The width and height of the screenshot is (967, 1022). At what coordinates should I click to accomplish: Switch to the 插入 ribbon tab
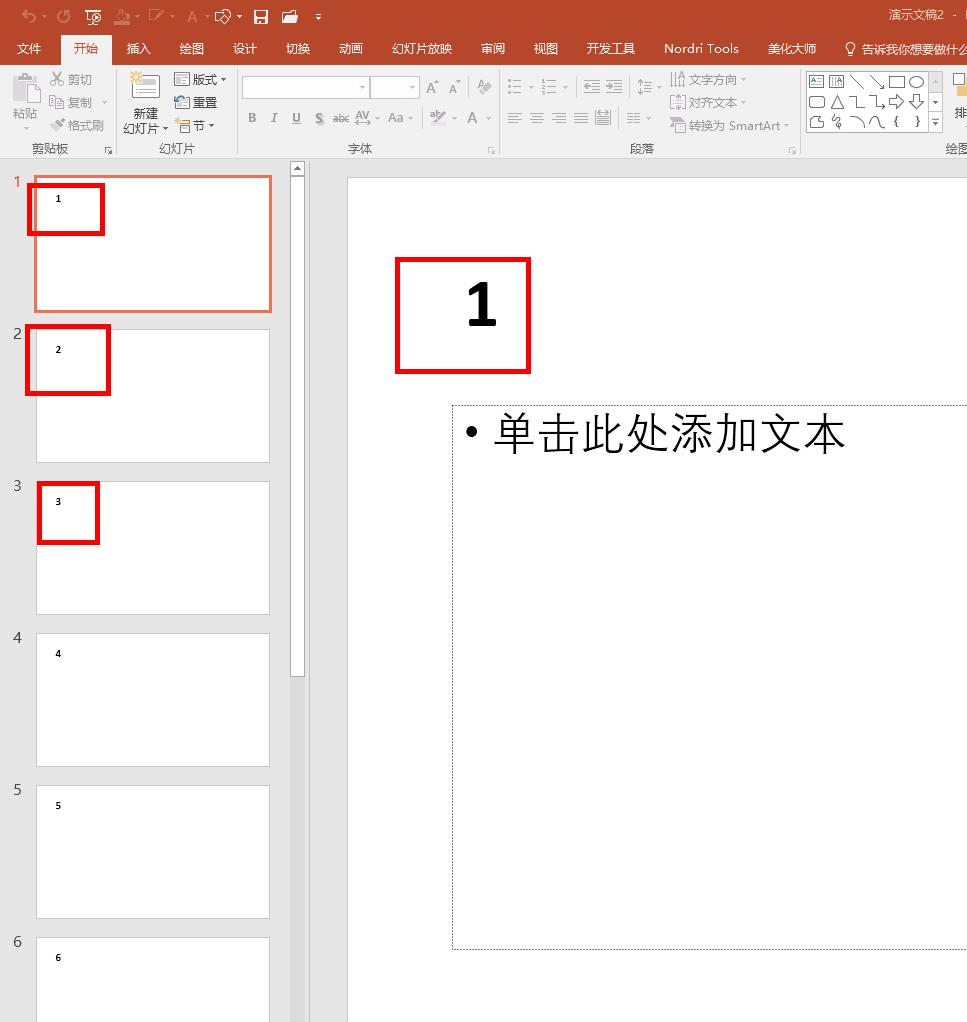(x=138, y=47)
